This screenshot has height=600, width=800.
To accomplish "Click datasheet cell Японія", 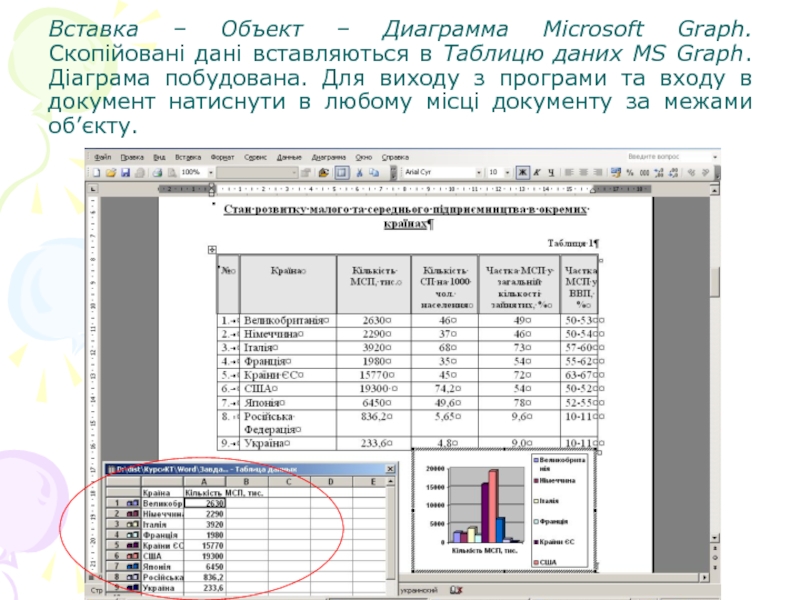I will (x=162, y=567).
